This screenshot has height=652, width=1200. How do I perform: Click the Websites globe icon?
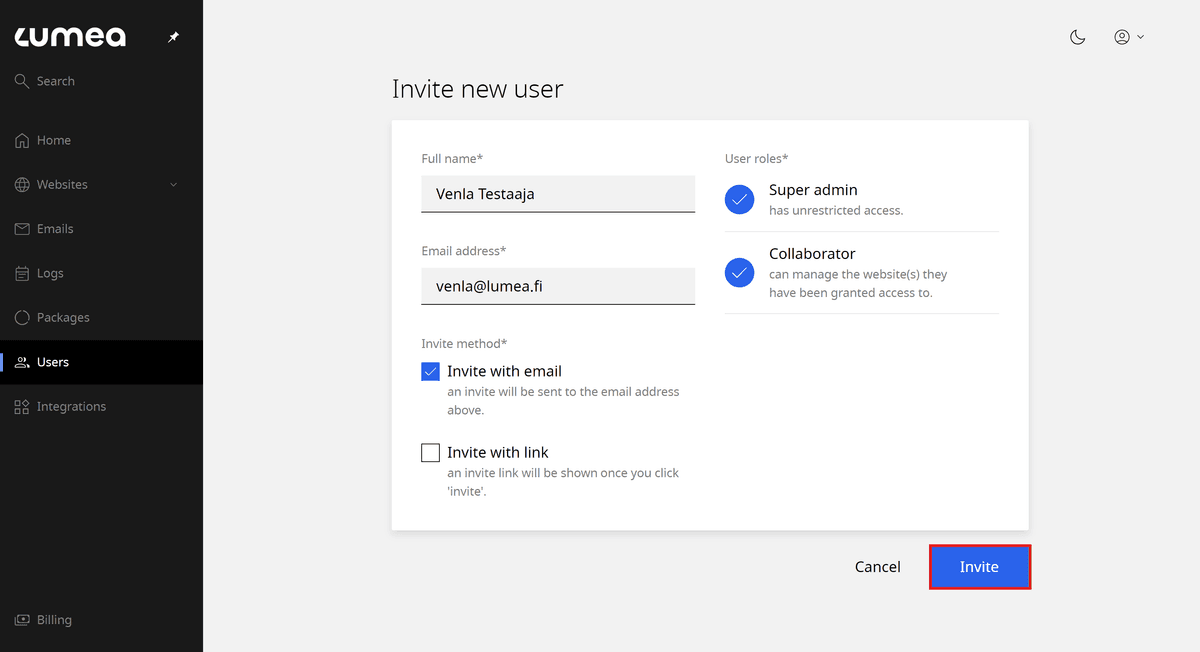click(x=22, y=185)
